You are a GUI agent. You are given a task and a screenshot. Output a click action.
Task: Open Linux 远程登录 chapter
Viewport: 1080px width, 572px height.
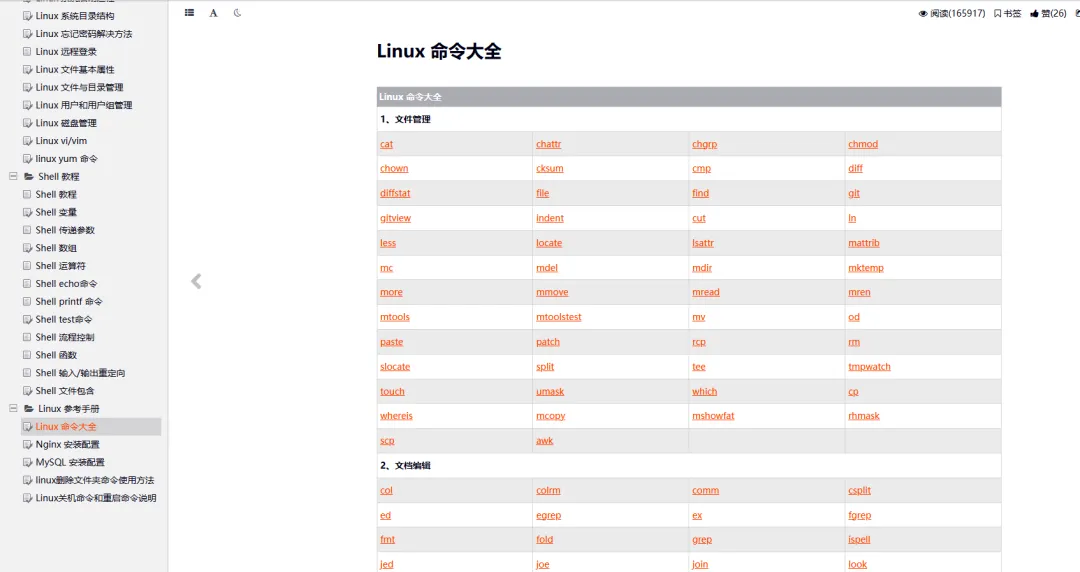click(x=66, y=52)
